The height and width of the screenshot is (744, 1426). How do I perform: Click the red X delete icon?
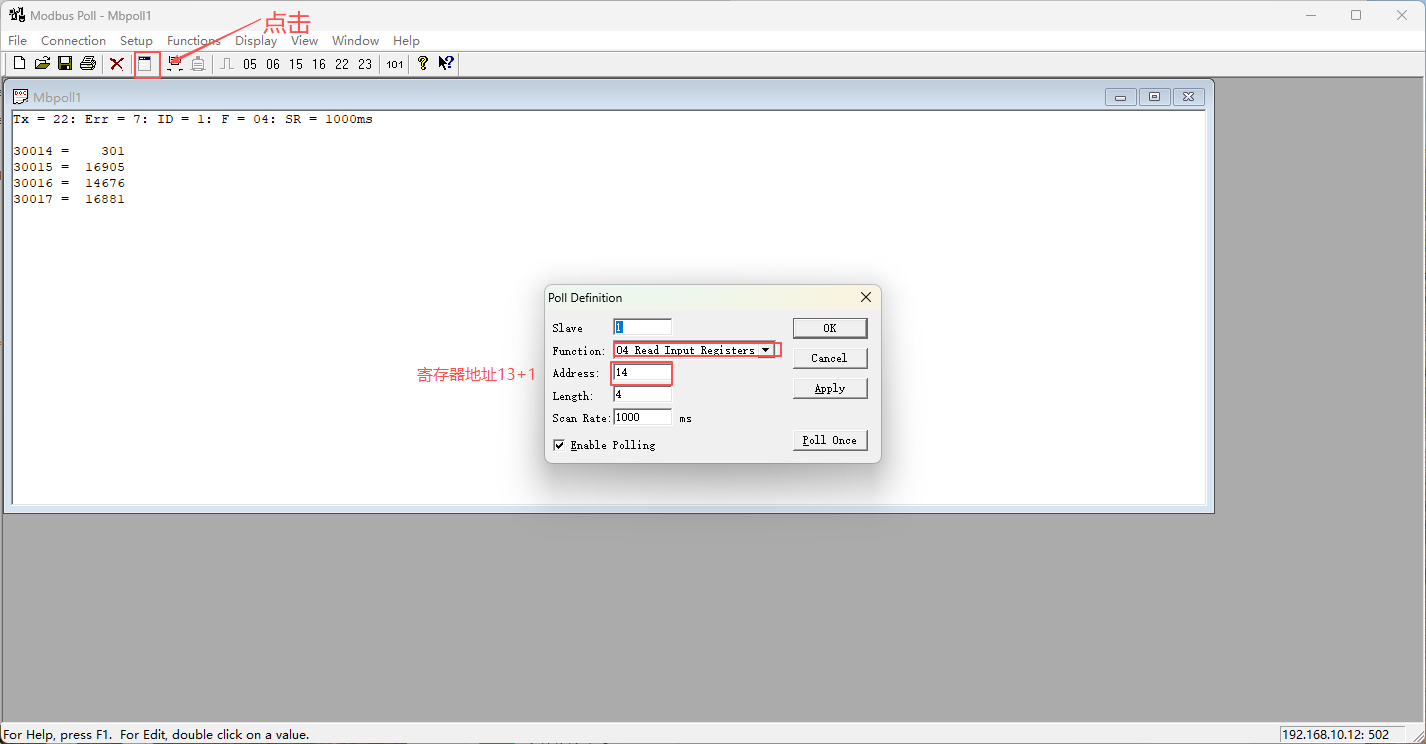point(117,64)
